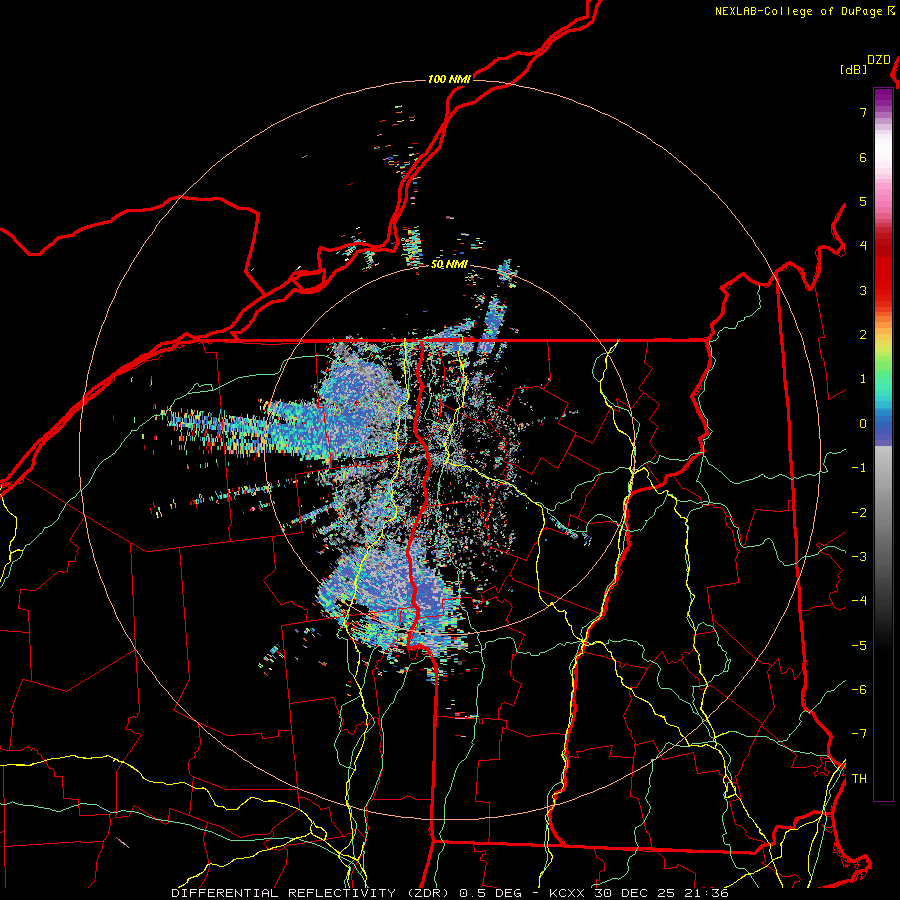The image size is (900, 900).
Task: Click the 3 value on the color scale
Action: tap(863, 290)
